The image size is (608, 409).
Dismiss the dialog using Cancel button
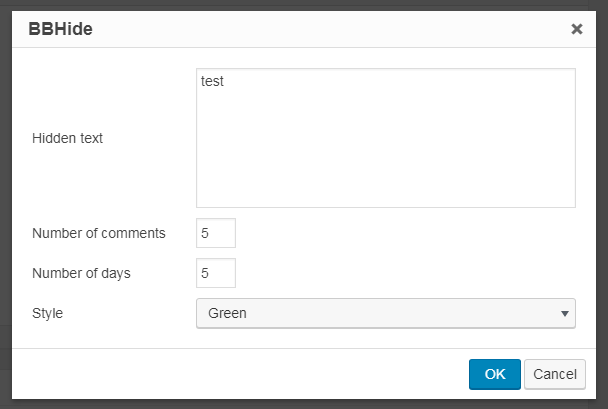point(555,374)
